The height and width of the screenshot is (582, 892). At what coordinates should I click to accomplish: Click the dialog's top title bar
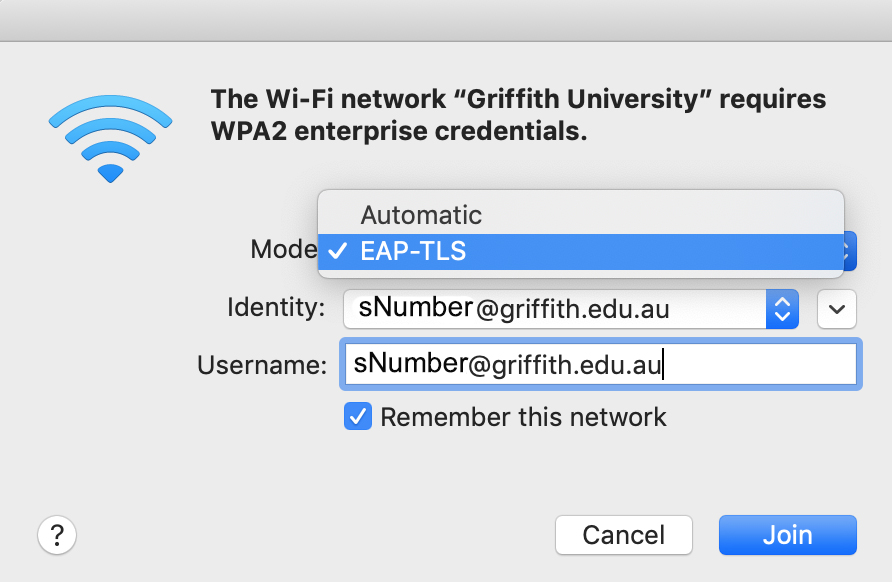click(x=446, y=20)
